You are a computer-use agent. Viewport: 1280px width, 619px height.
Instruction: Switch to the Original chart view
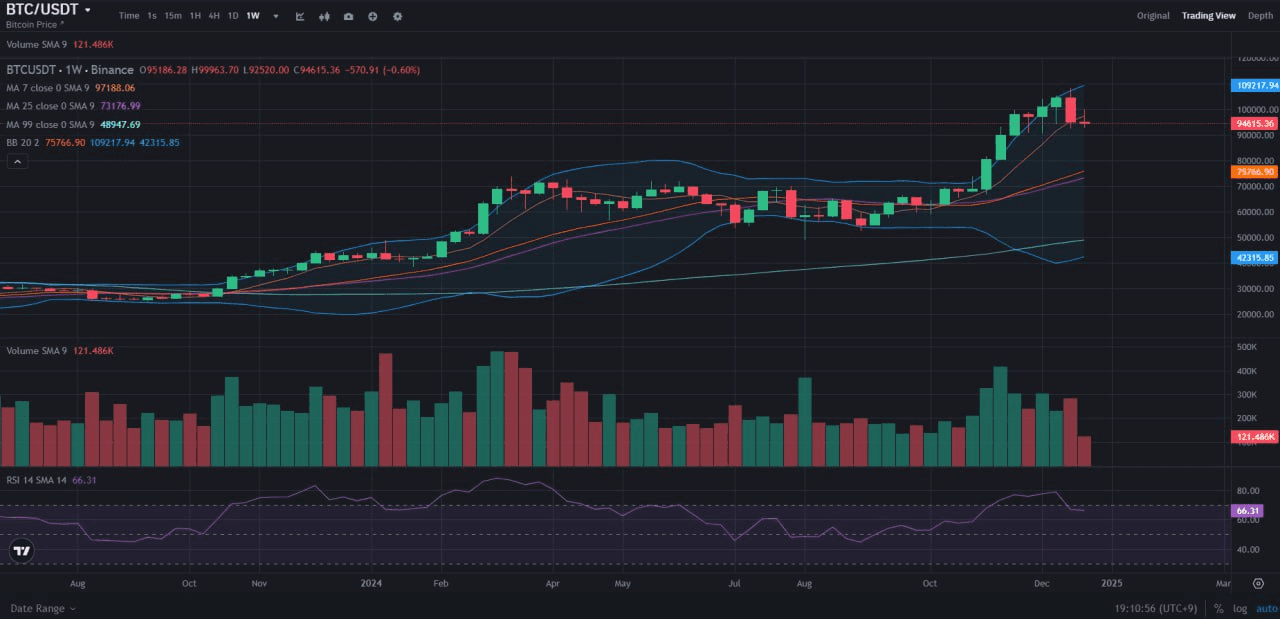coord(1153,16)
